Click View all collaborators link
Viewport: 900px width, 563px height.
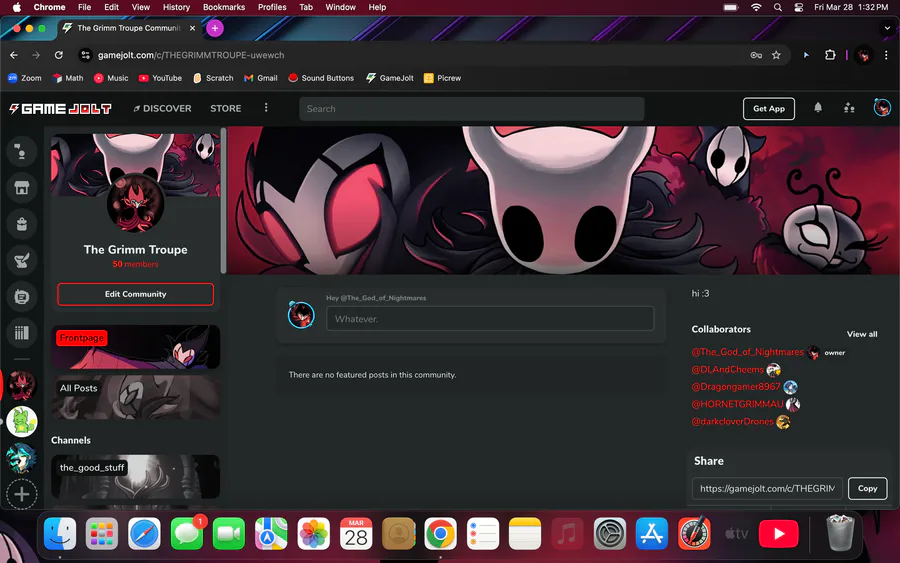click(x=862, y=334)
